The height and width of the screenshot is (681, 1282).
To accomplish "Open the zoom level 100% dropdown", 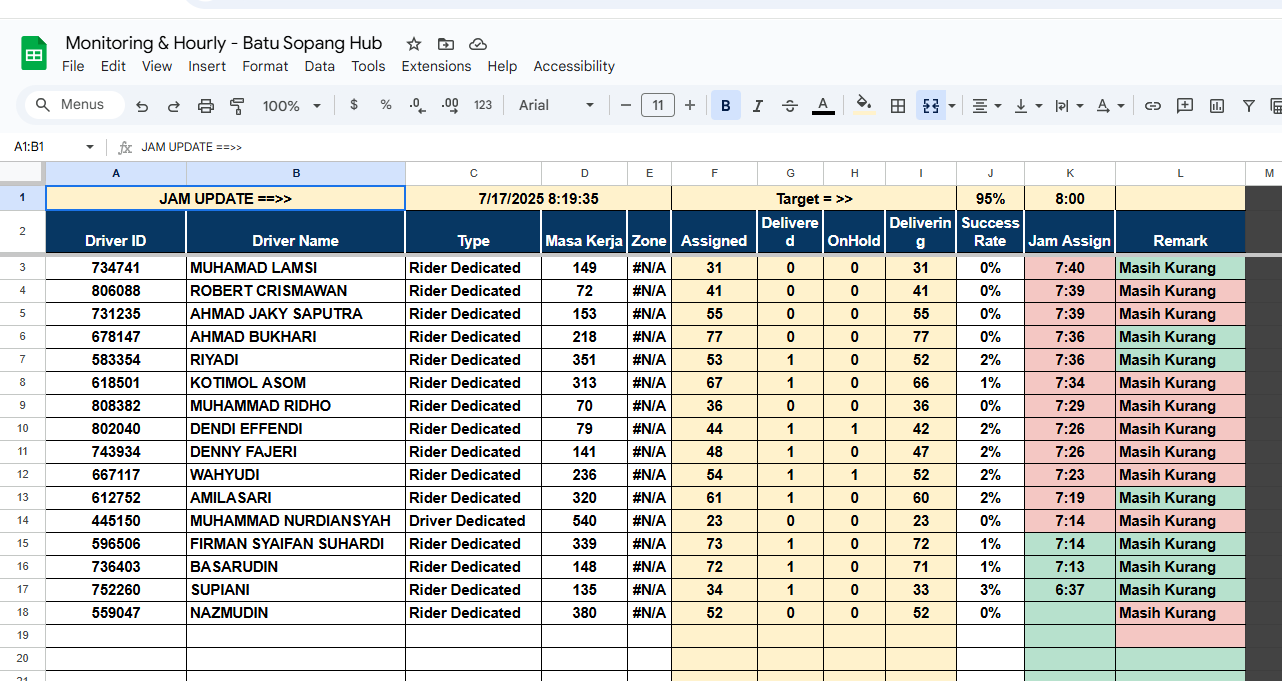I will [292, 105].
